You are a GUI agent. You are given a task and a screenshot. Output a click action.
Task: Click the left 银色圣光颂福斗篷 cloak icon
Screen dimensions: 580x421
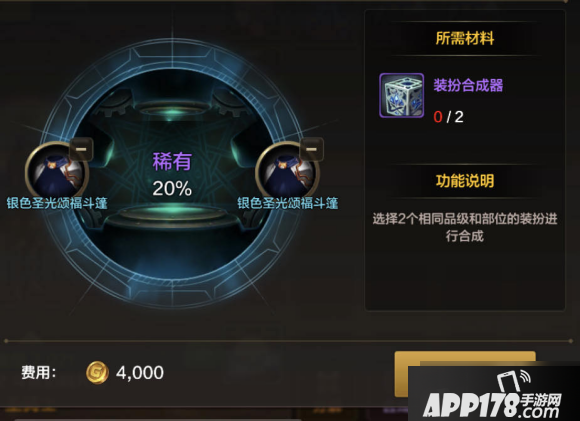[57, 171]
